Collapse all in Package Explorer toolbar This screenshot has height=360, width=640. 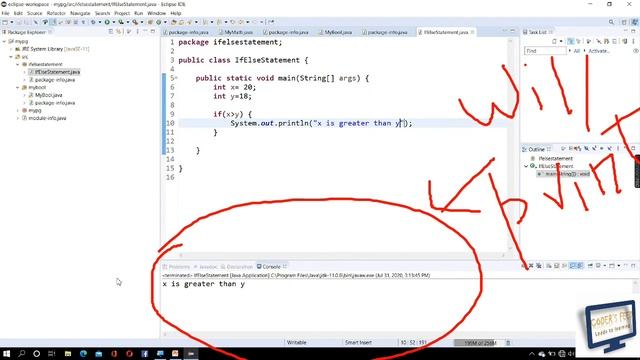pyautogui.click(x=111, y=31)
